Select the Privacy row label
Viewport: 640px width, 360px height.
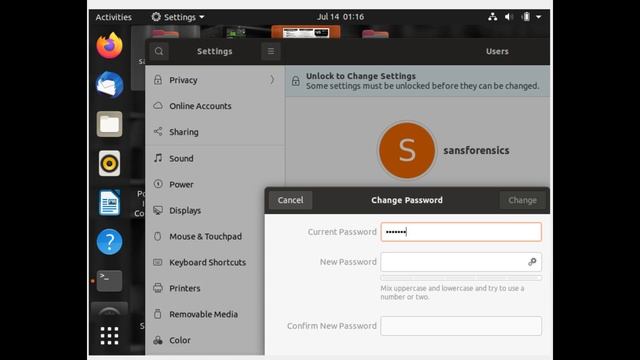(x=183, y=80)
